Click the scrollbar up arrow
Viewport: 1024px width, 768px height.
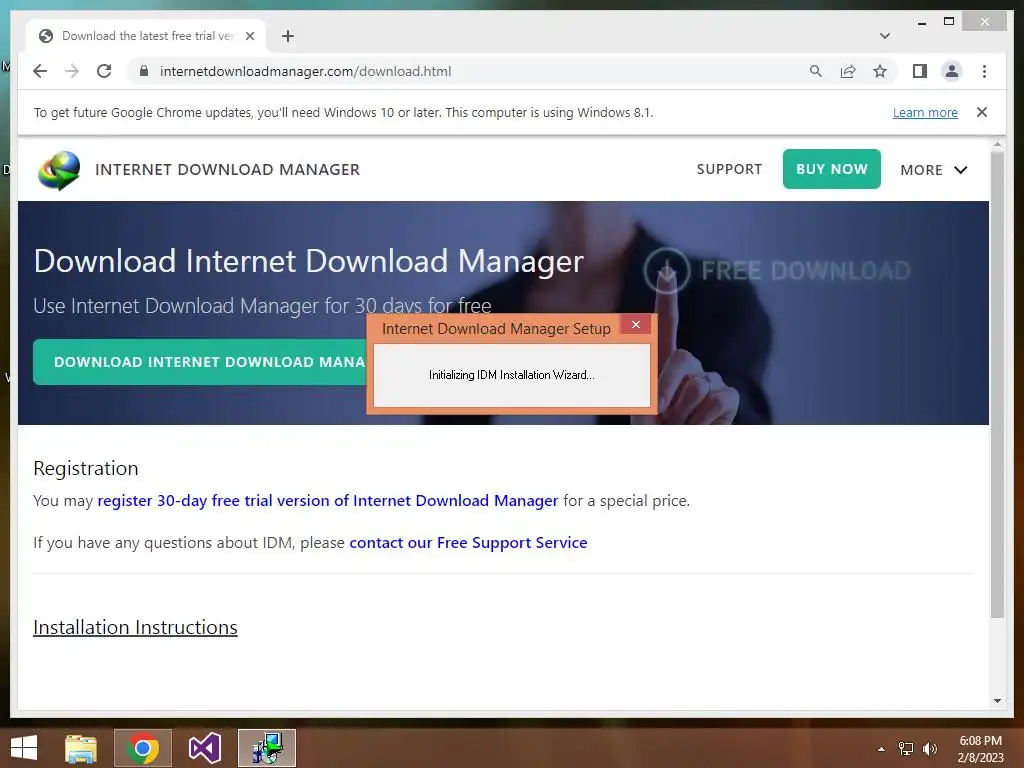[x=997, y=144]
